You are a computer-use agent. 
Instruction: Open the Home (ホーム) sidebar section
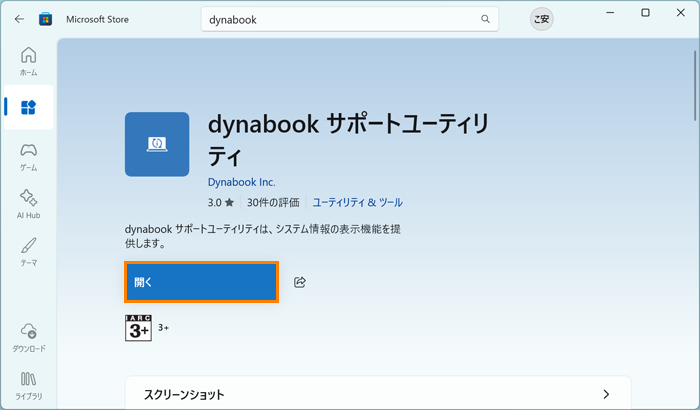pos(28,60)
